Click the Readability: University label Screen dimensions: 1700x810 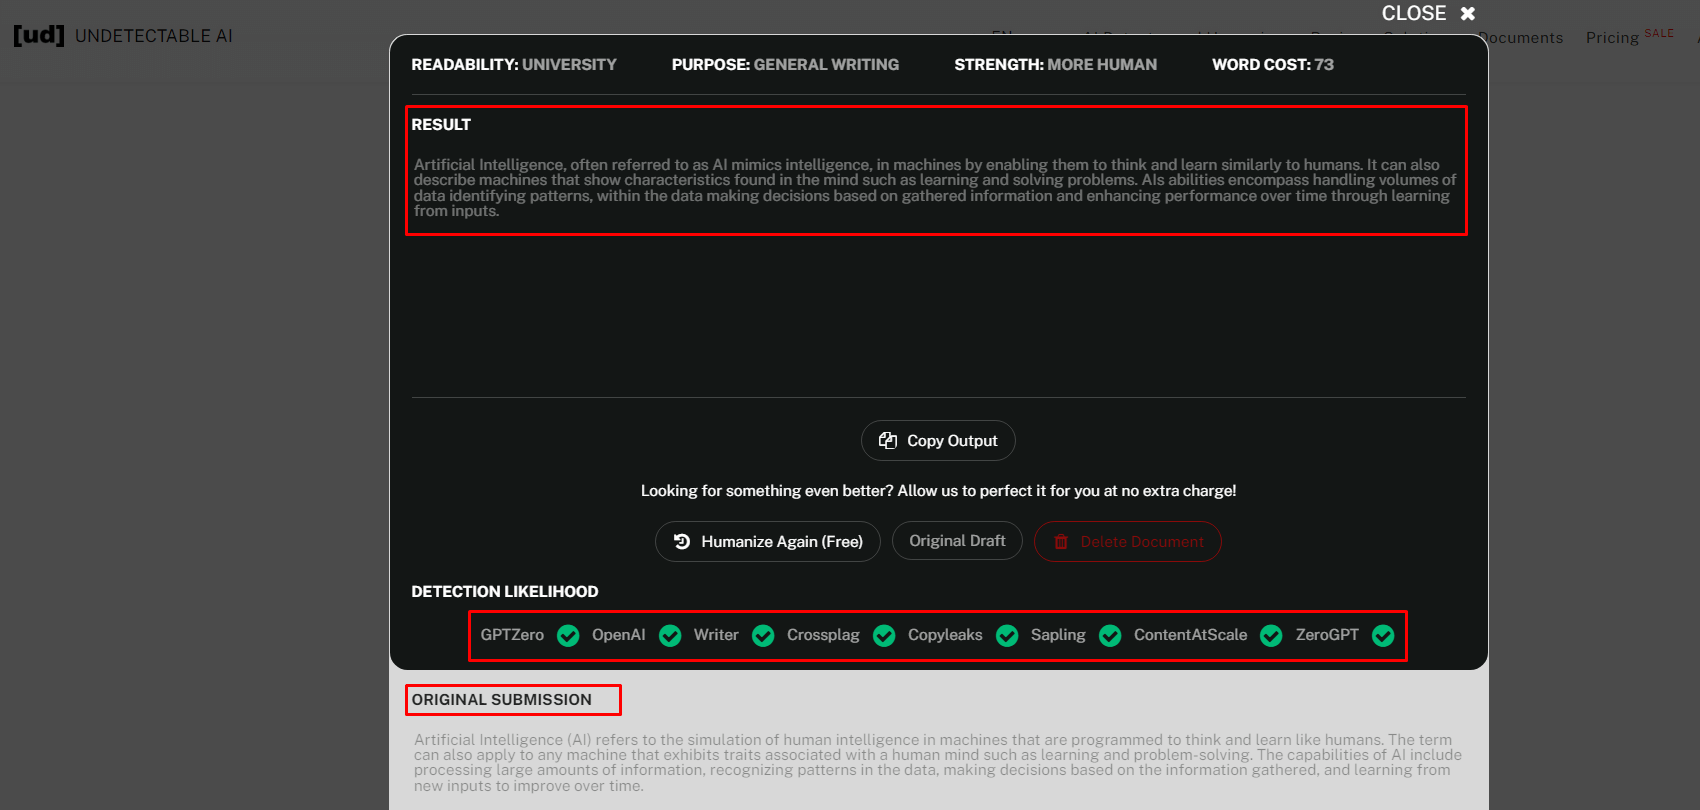(514, 65)
